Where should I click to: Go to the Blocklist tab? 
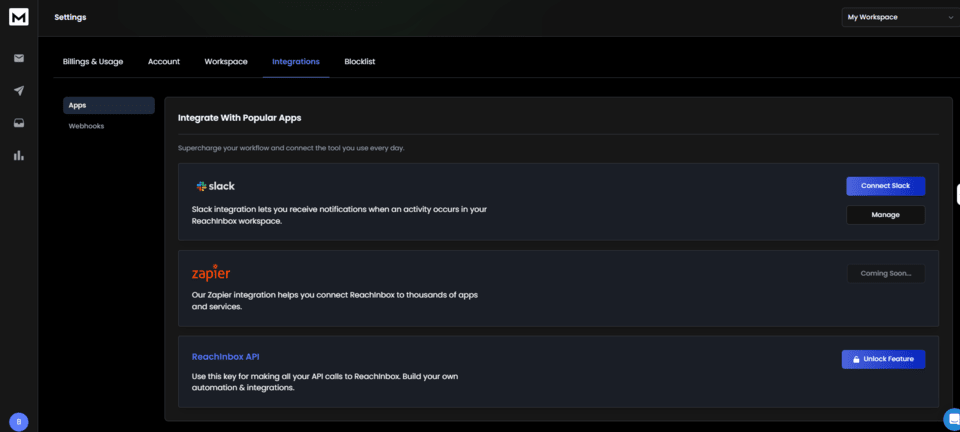[360, 61]
